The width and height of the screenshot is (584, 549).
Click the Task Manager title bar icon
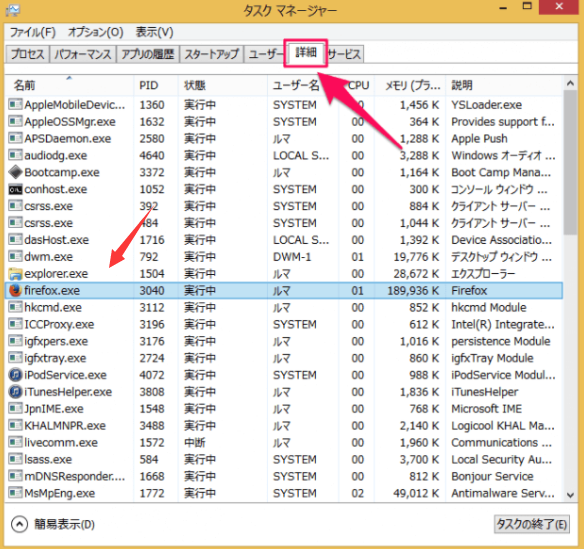pyautogui.click(x=13, y=10)
